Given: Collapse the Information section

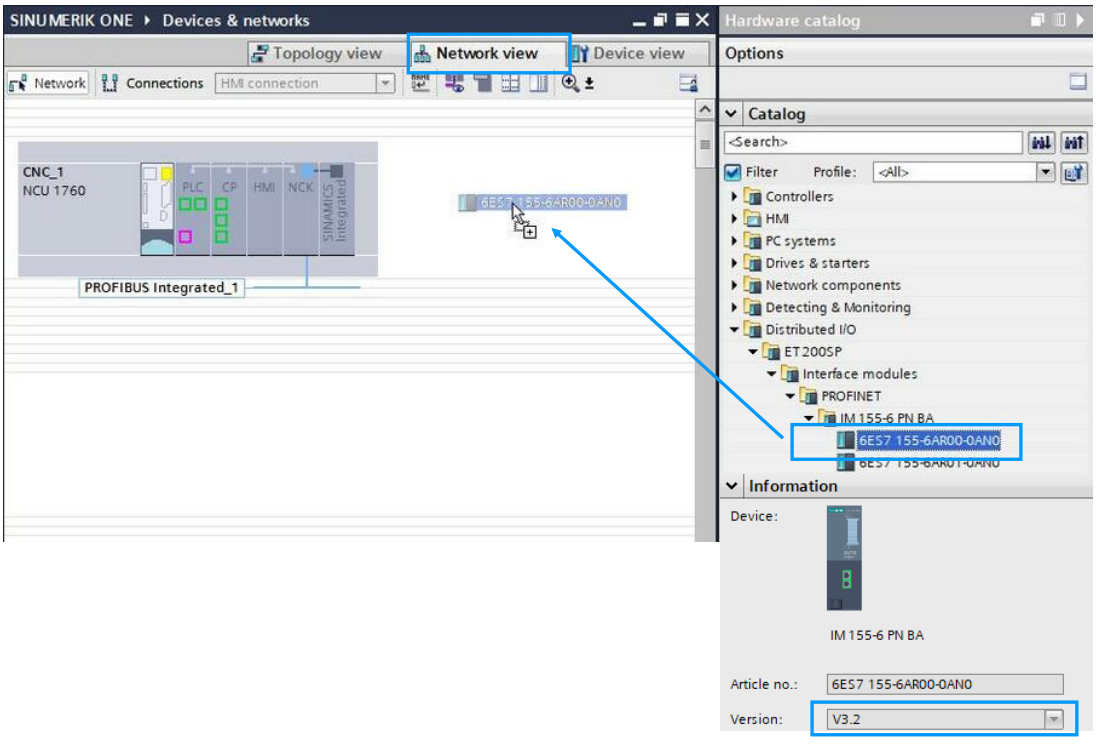Looking at the screenshot, I should point(733,486).
